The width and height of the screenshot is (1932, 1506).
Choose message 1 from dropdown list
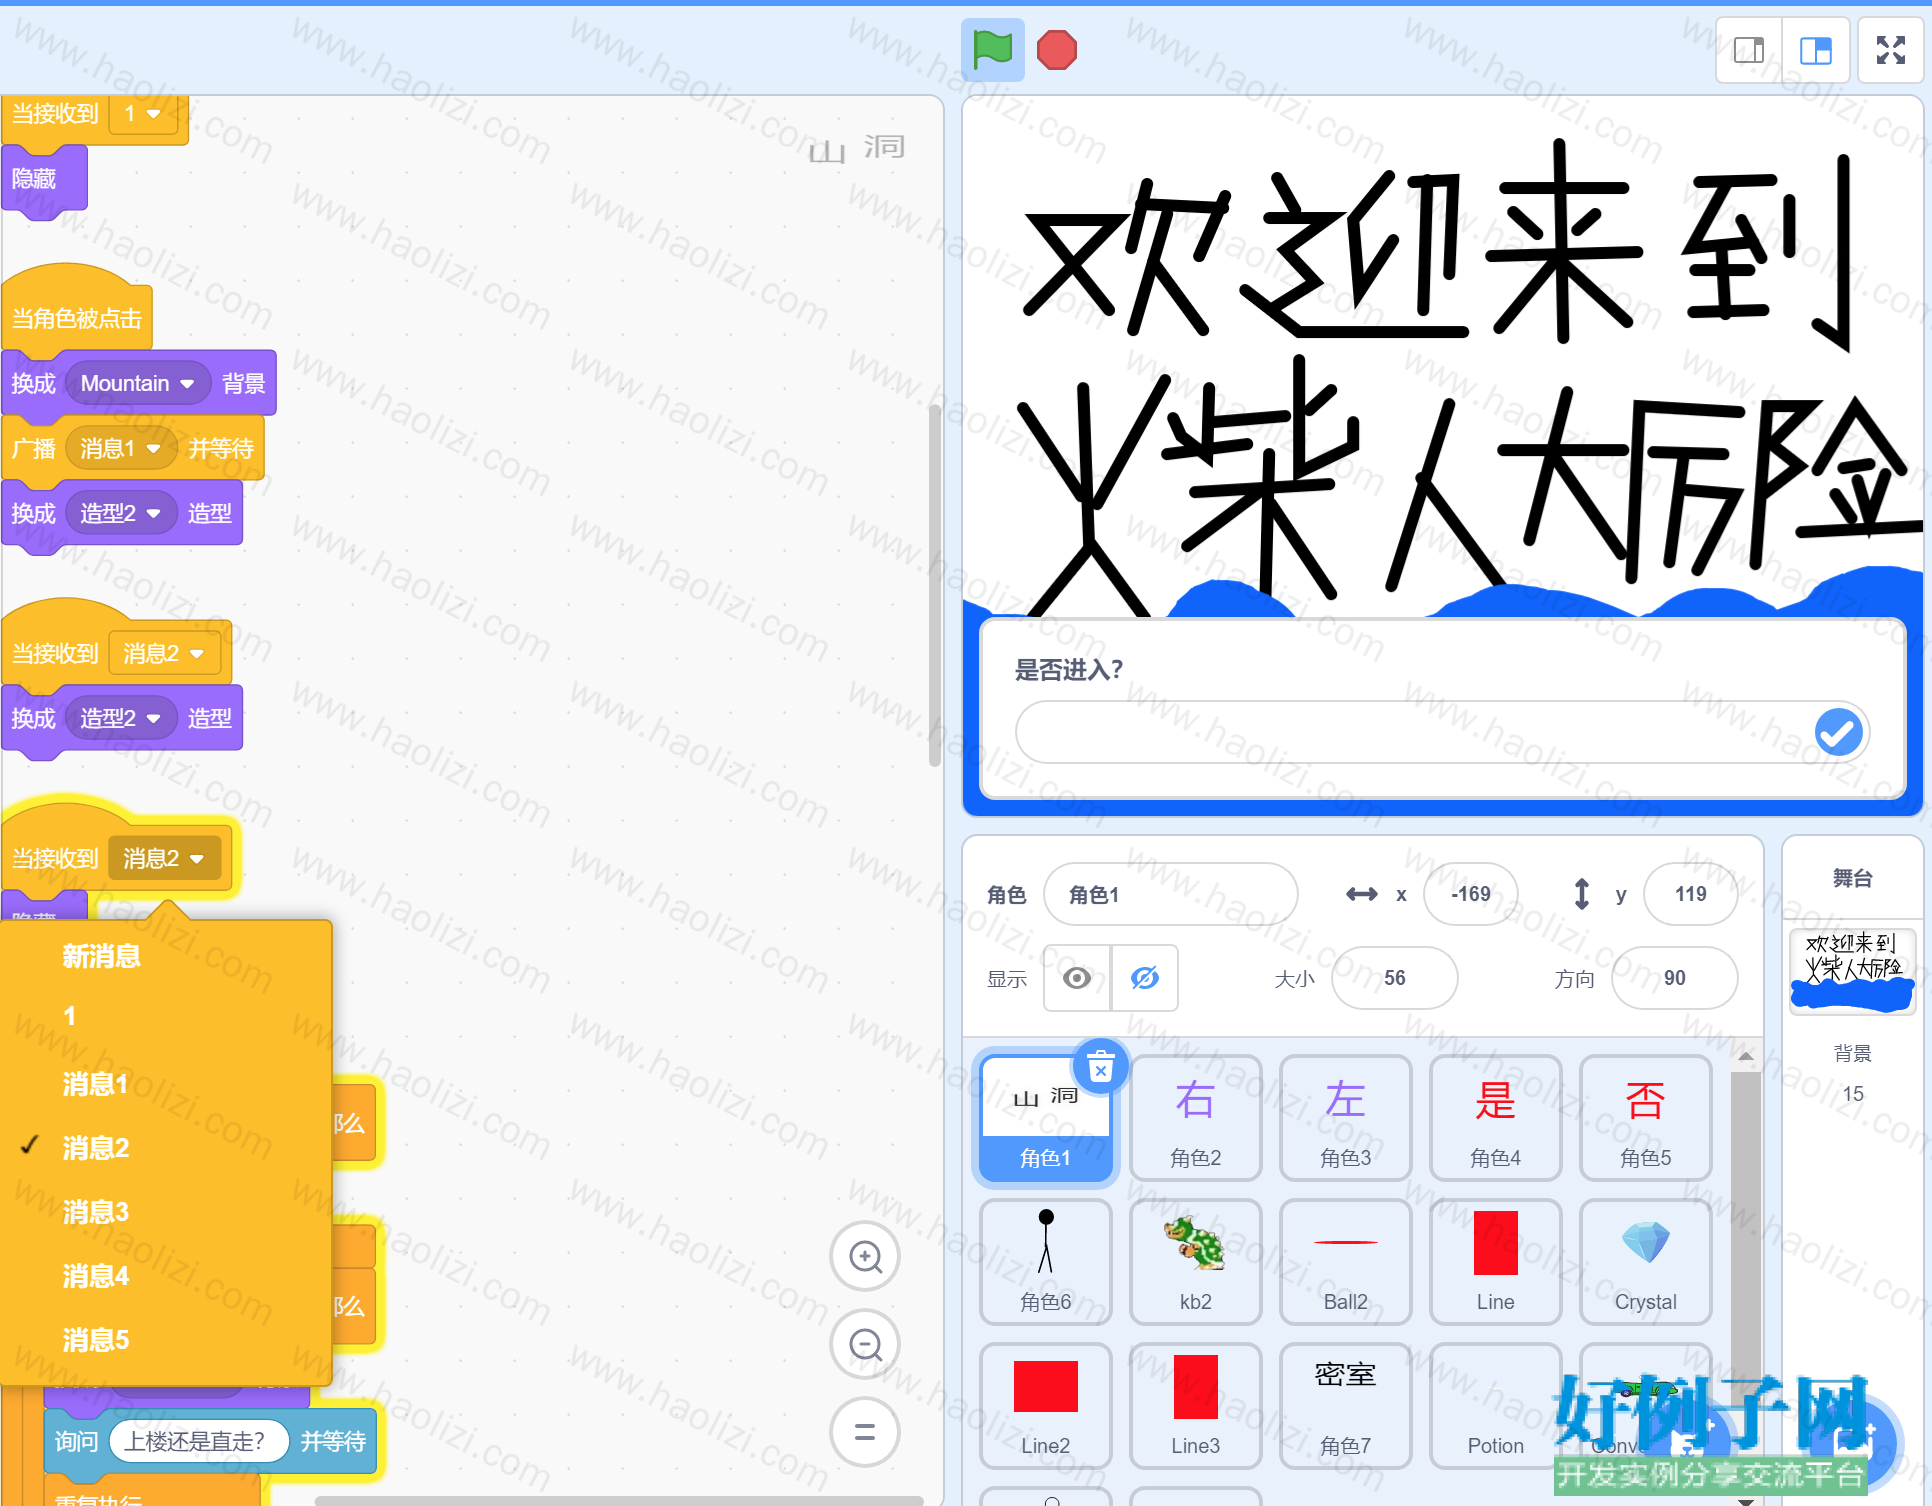pos(166,1016)
